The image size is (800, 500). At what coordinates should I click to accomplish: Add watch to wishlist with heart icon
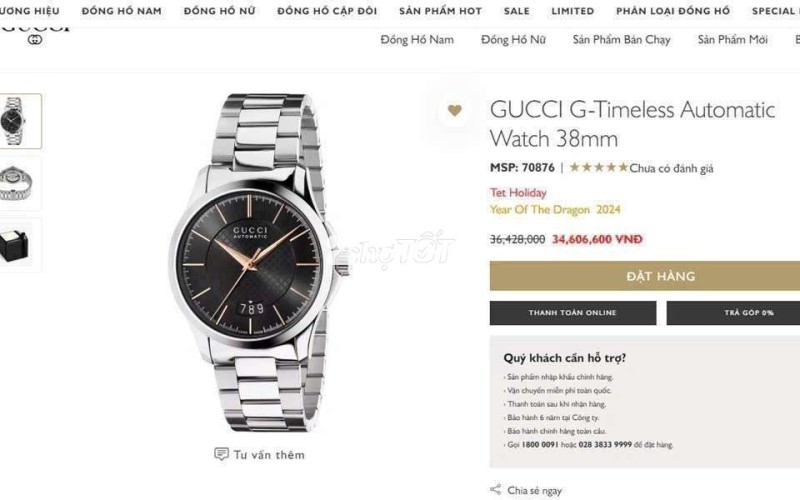pyautogui.click(x=455, y=110)
